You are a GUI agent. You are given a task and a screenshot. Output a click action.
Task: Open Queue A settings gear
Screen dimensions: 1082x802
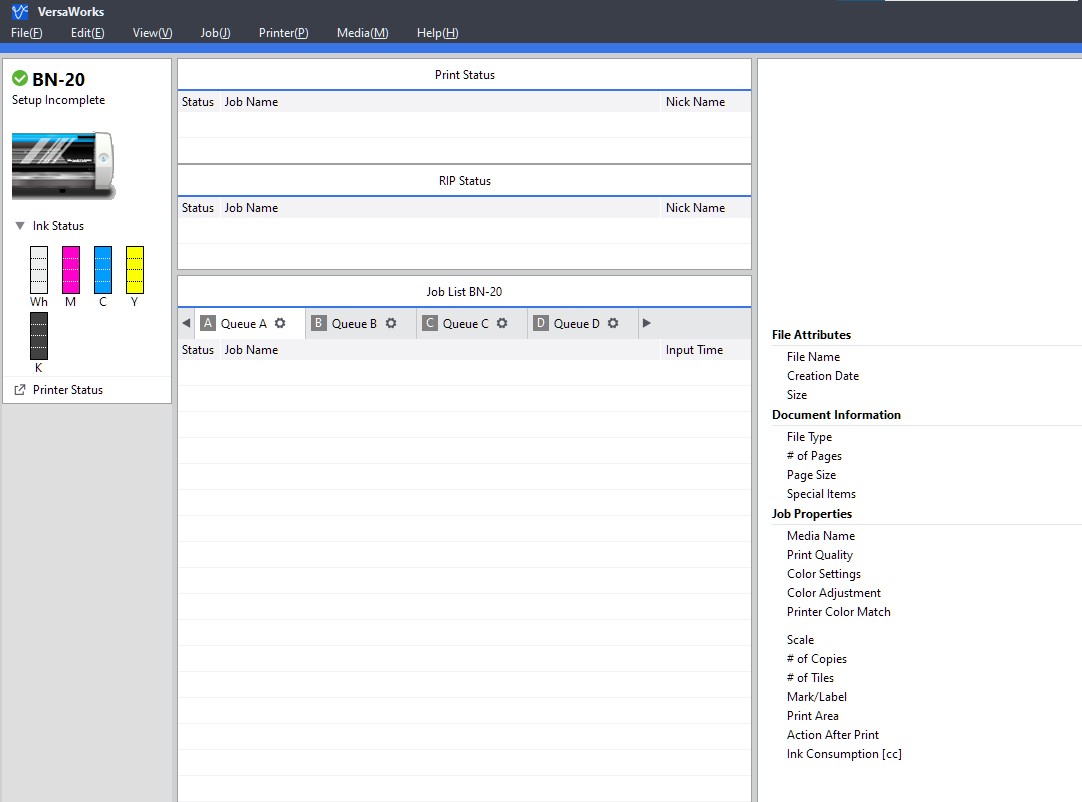coord(280,323)
